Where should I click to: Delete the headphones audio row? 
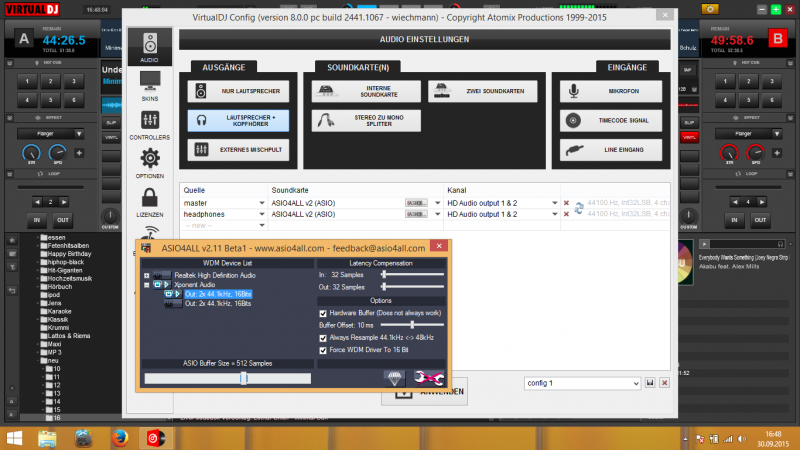click(x=566, y=214)
